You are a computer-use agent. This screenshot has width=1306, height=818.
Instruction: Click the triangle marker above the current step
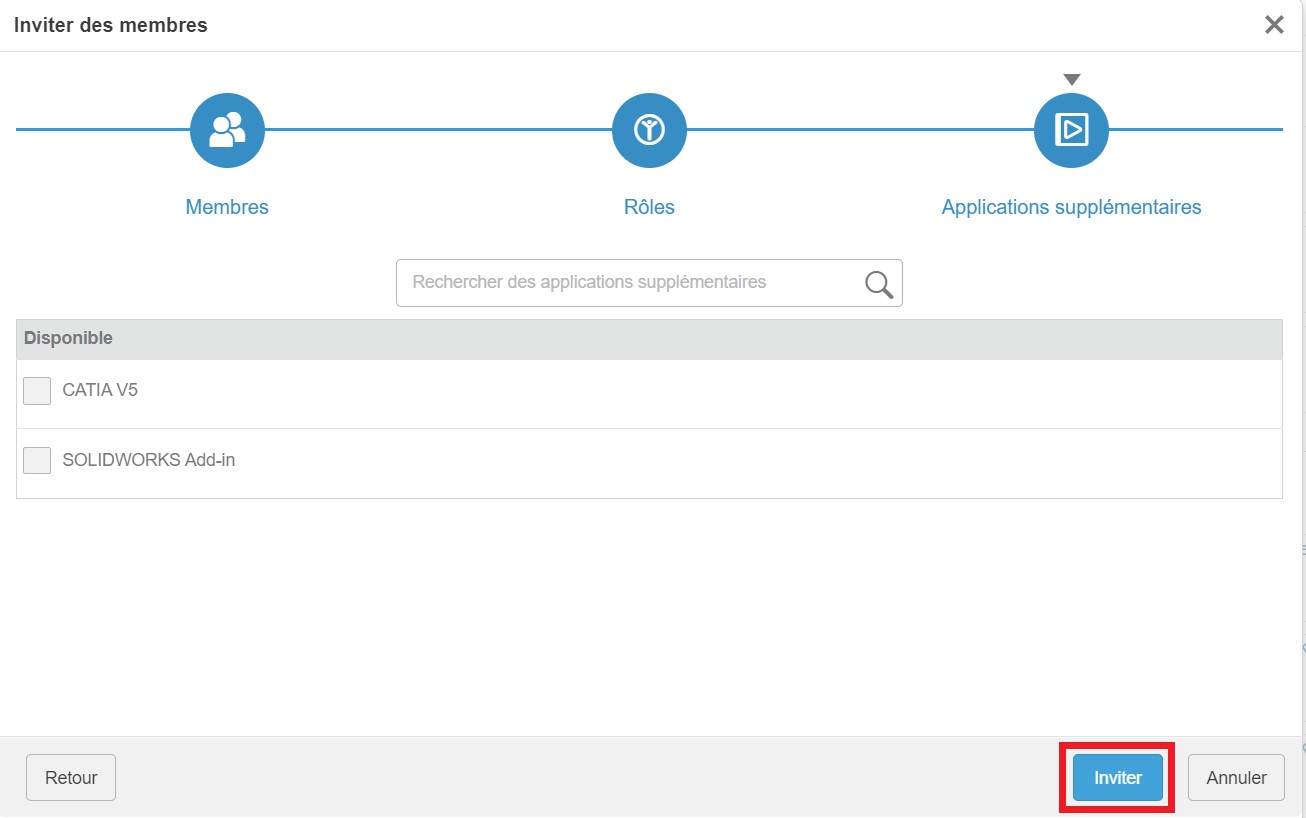(x=1071, y=80)
